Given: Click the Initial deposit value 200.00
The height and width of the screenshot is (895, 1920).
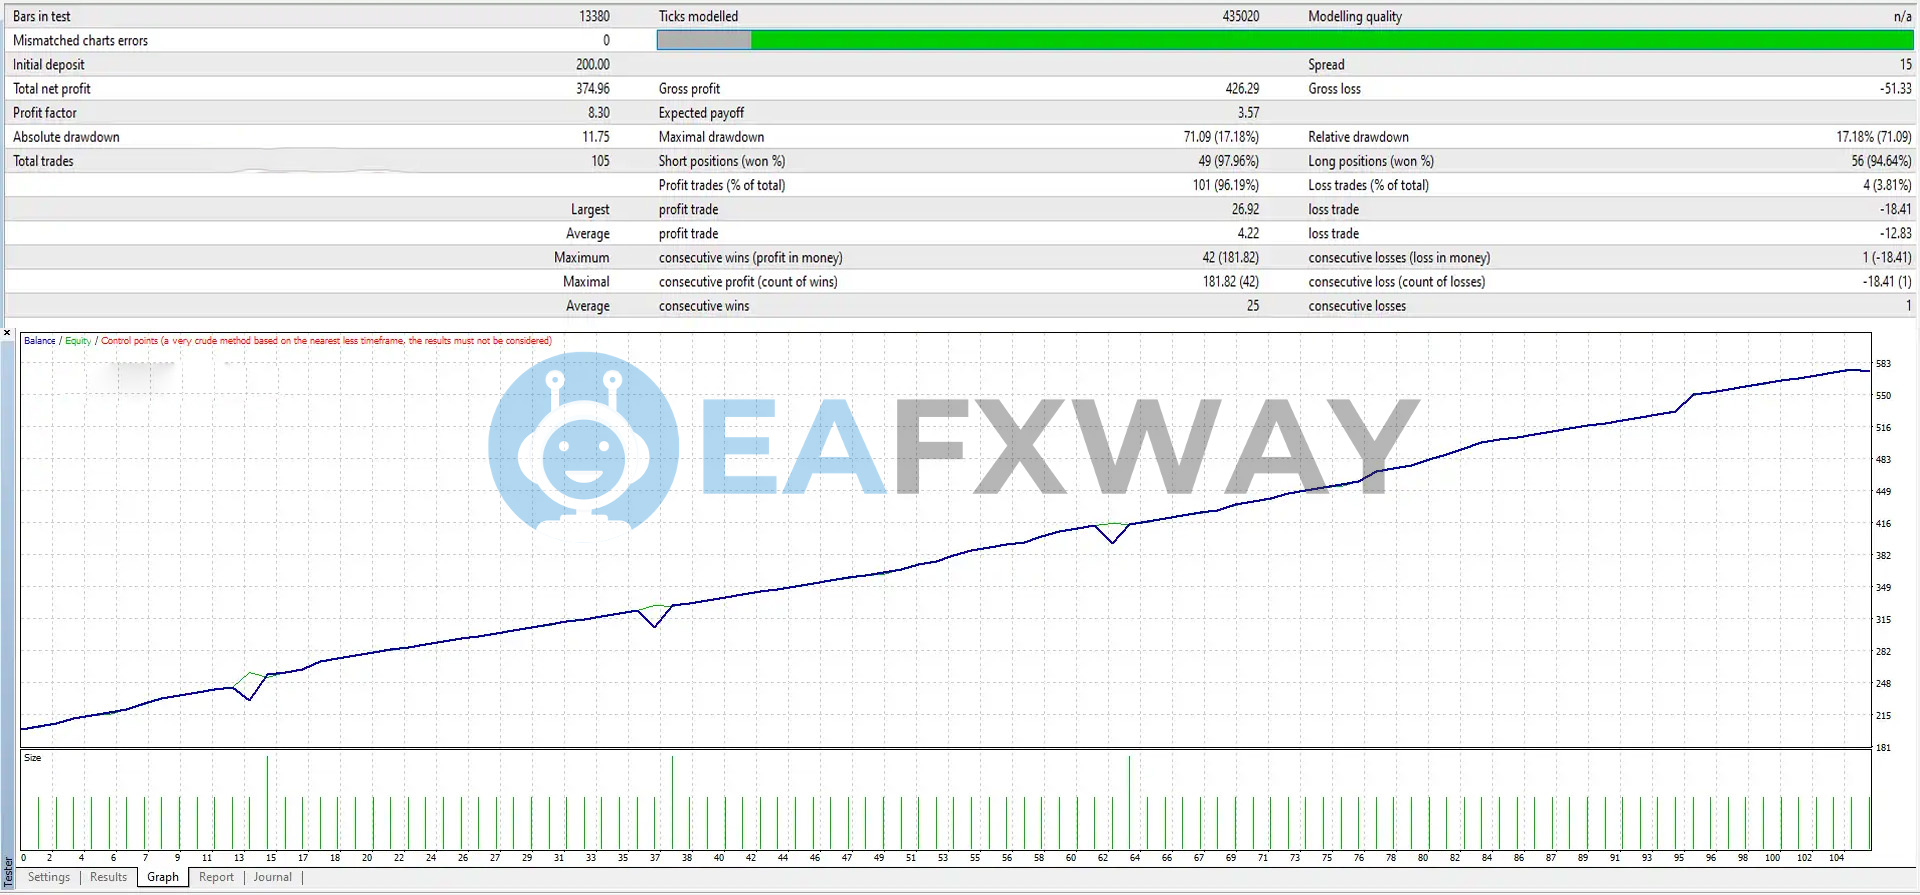Looking at the screenshot, I should pos(592,65).
